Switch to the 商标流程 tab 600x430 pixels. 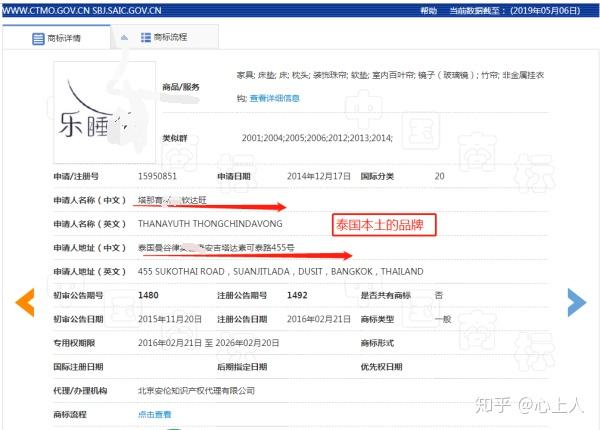click(x=165, y=37)
